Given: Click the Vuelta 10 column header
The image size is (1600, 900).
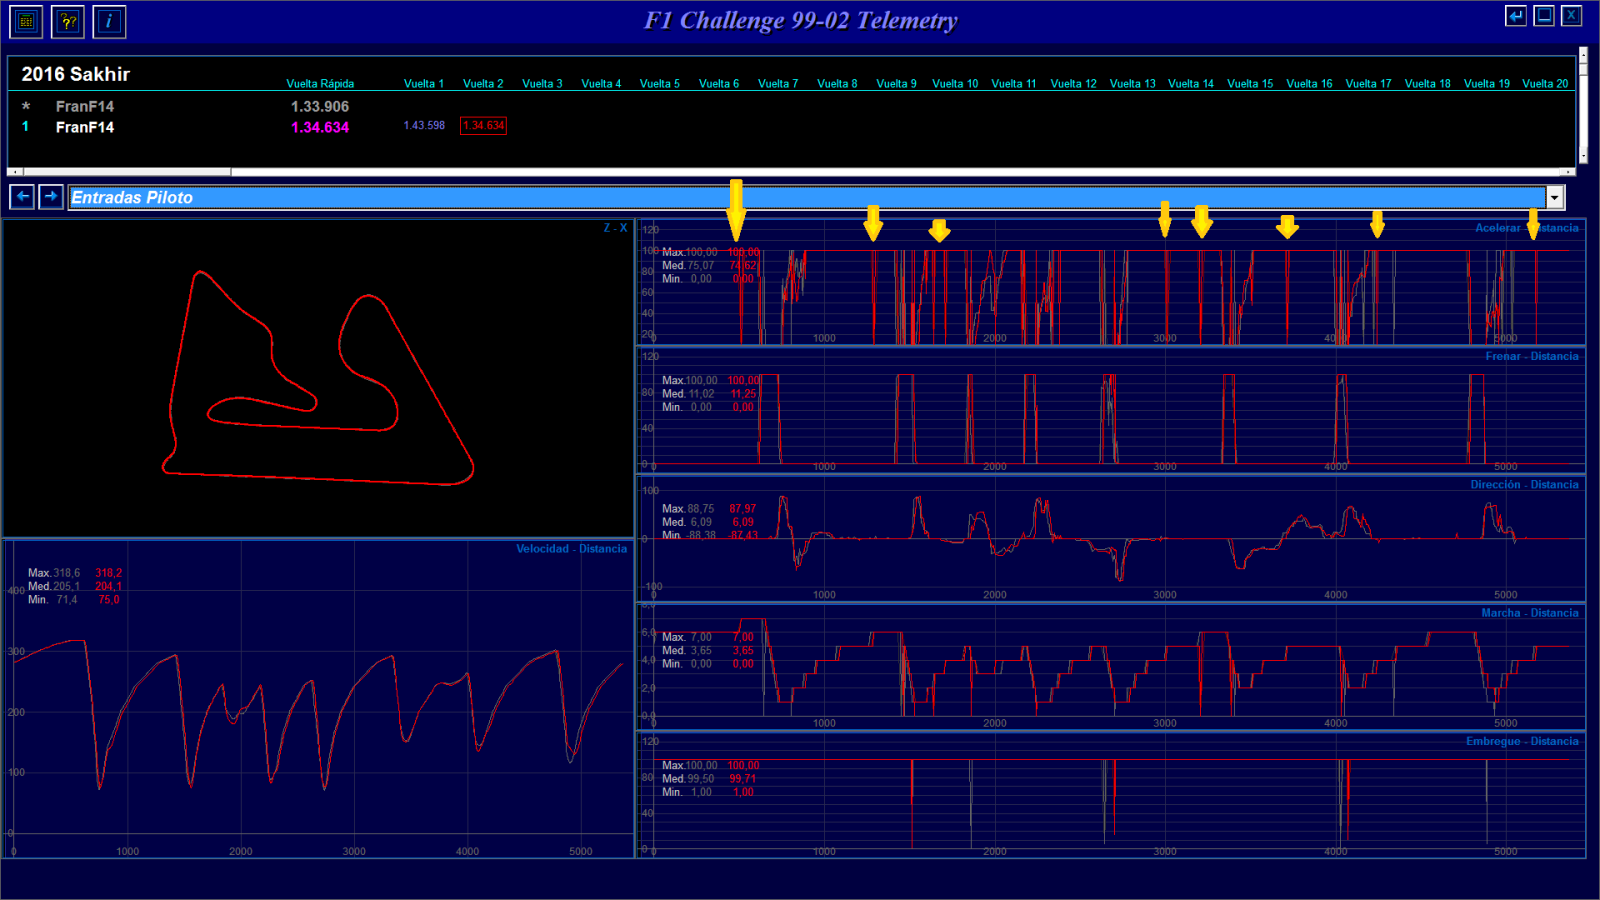Looking at the screenshot, I should [955, 84].
